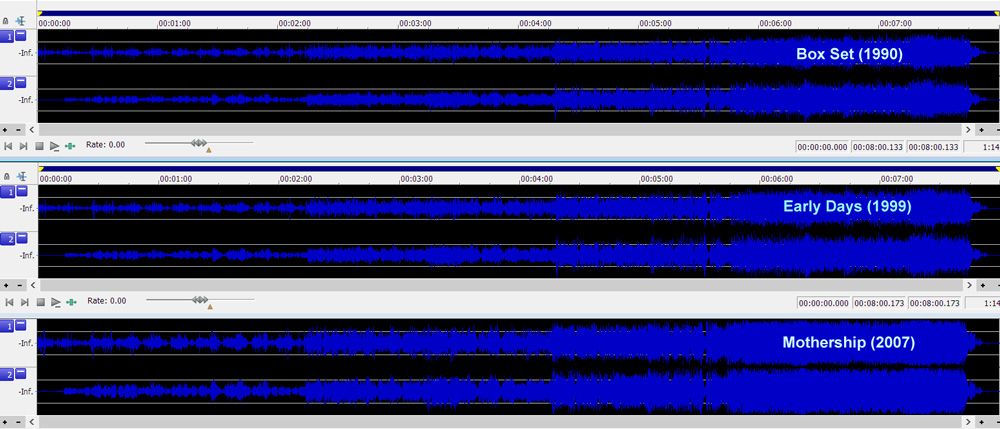Click the green scrub icon under Early Days
The width and height of the screenshot is (1000, 429).
70,302
